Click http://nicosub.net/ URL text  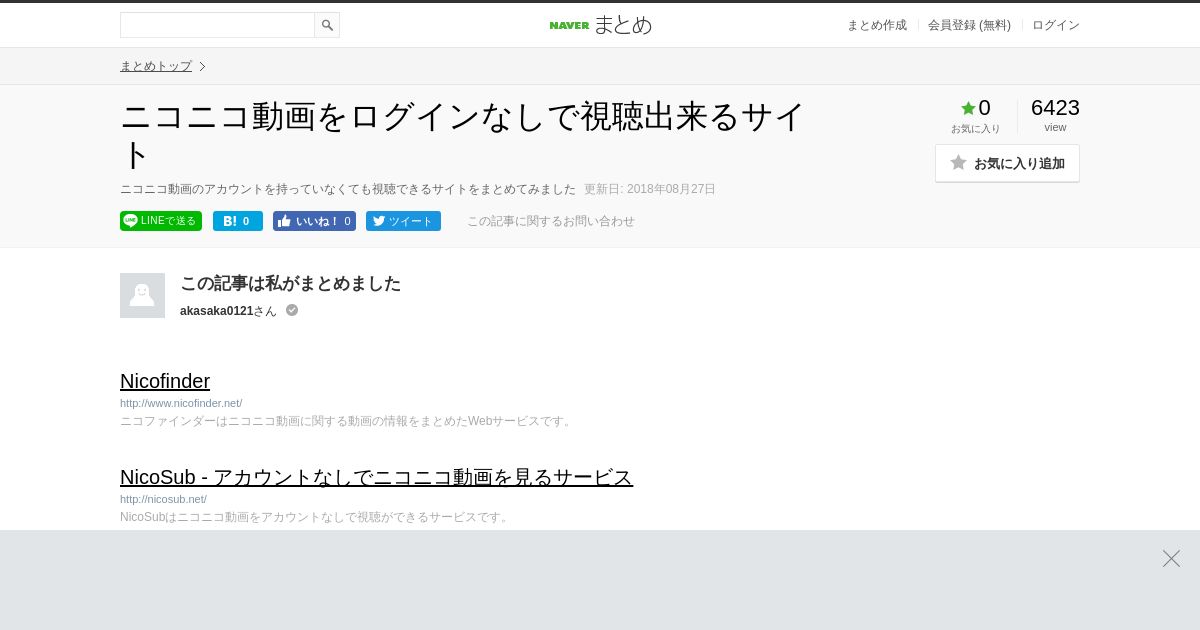[163, 499]
